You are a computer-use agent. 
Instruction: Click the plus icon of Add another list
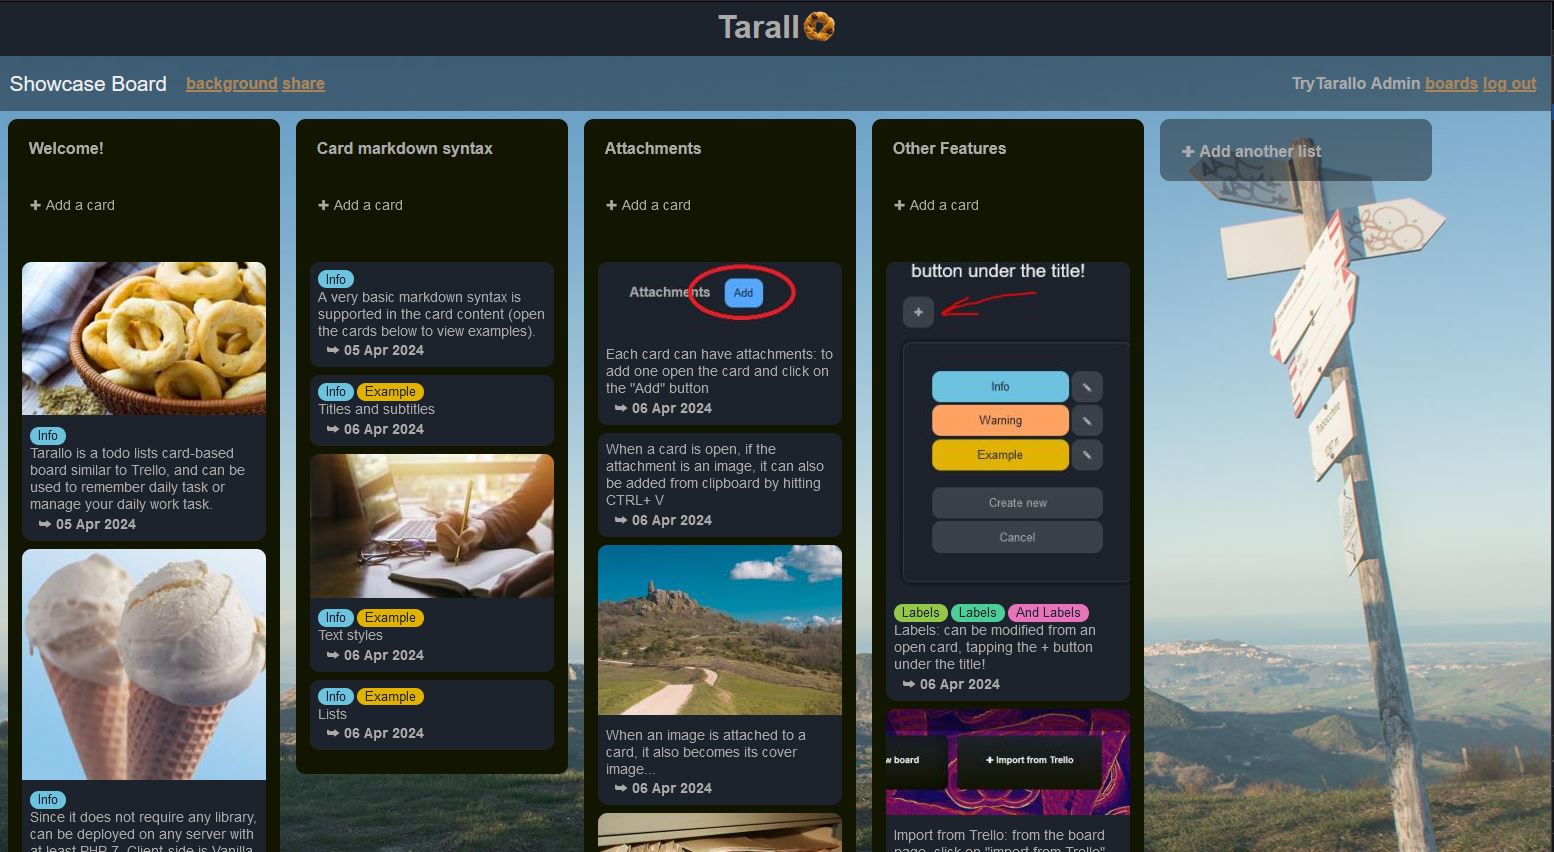[x=1188, y=152]
